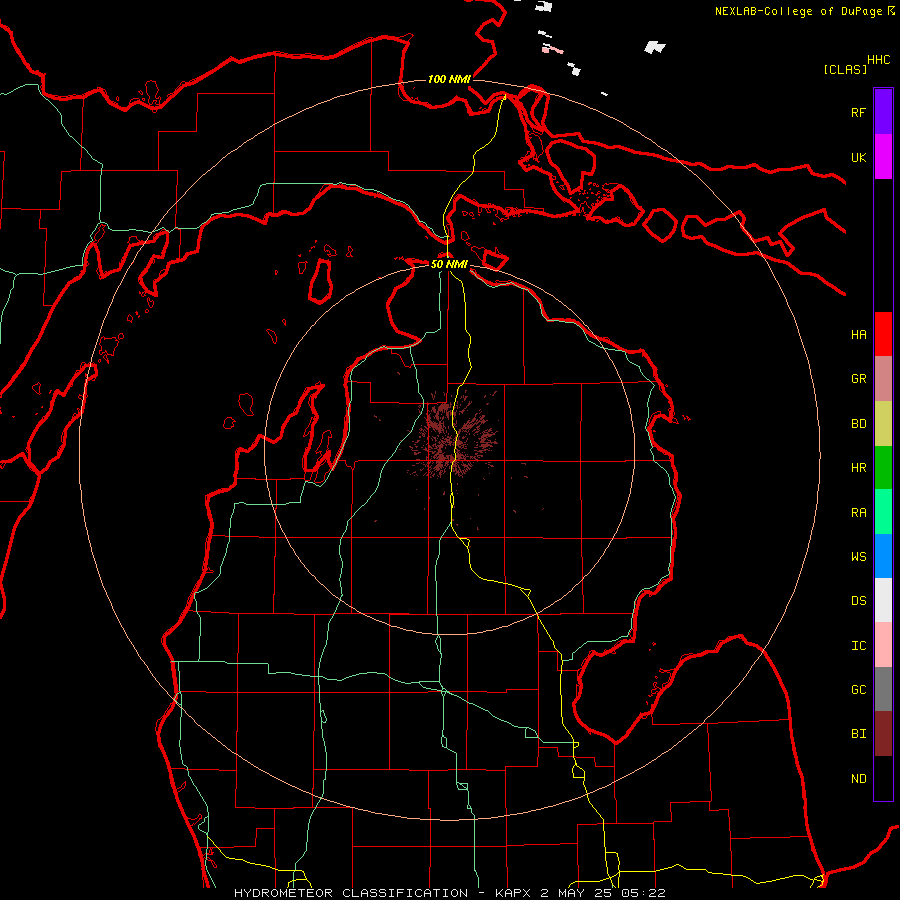
Task: Pick the RA mint legend swatch
Action: pyautogui.click(x=883, y=512)
